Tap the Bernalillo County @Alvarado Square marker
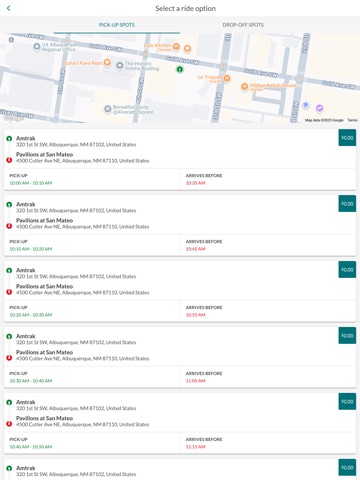Screen dimensions: 360x480 pyautogui.click(x=107, y=109)
